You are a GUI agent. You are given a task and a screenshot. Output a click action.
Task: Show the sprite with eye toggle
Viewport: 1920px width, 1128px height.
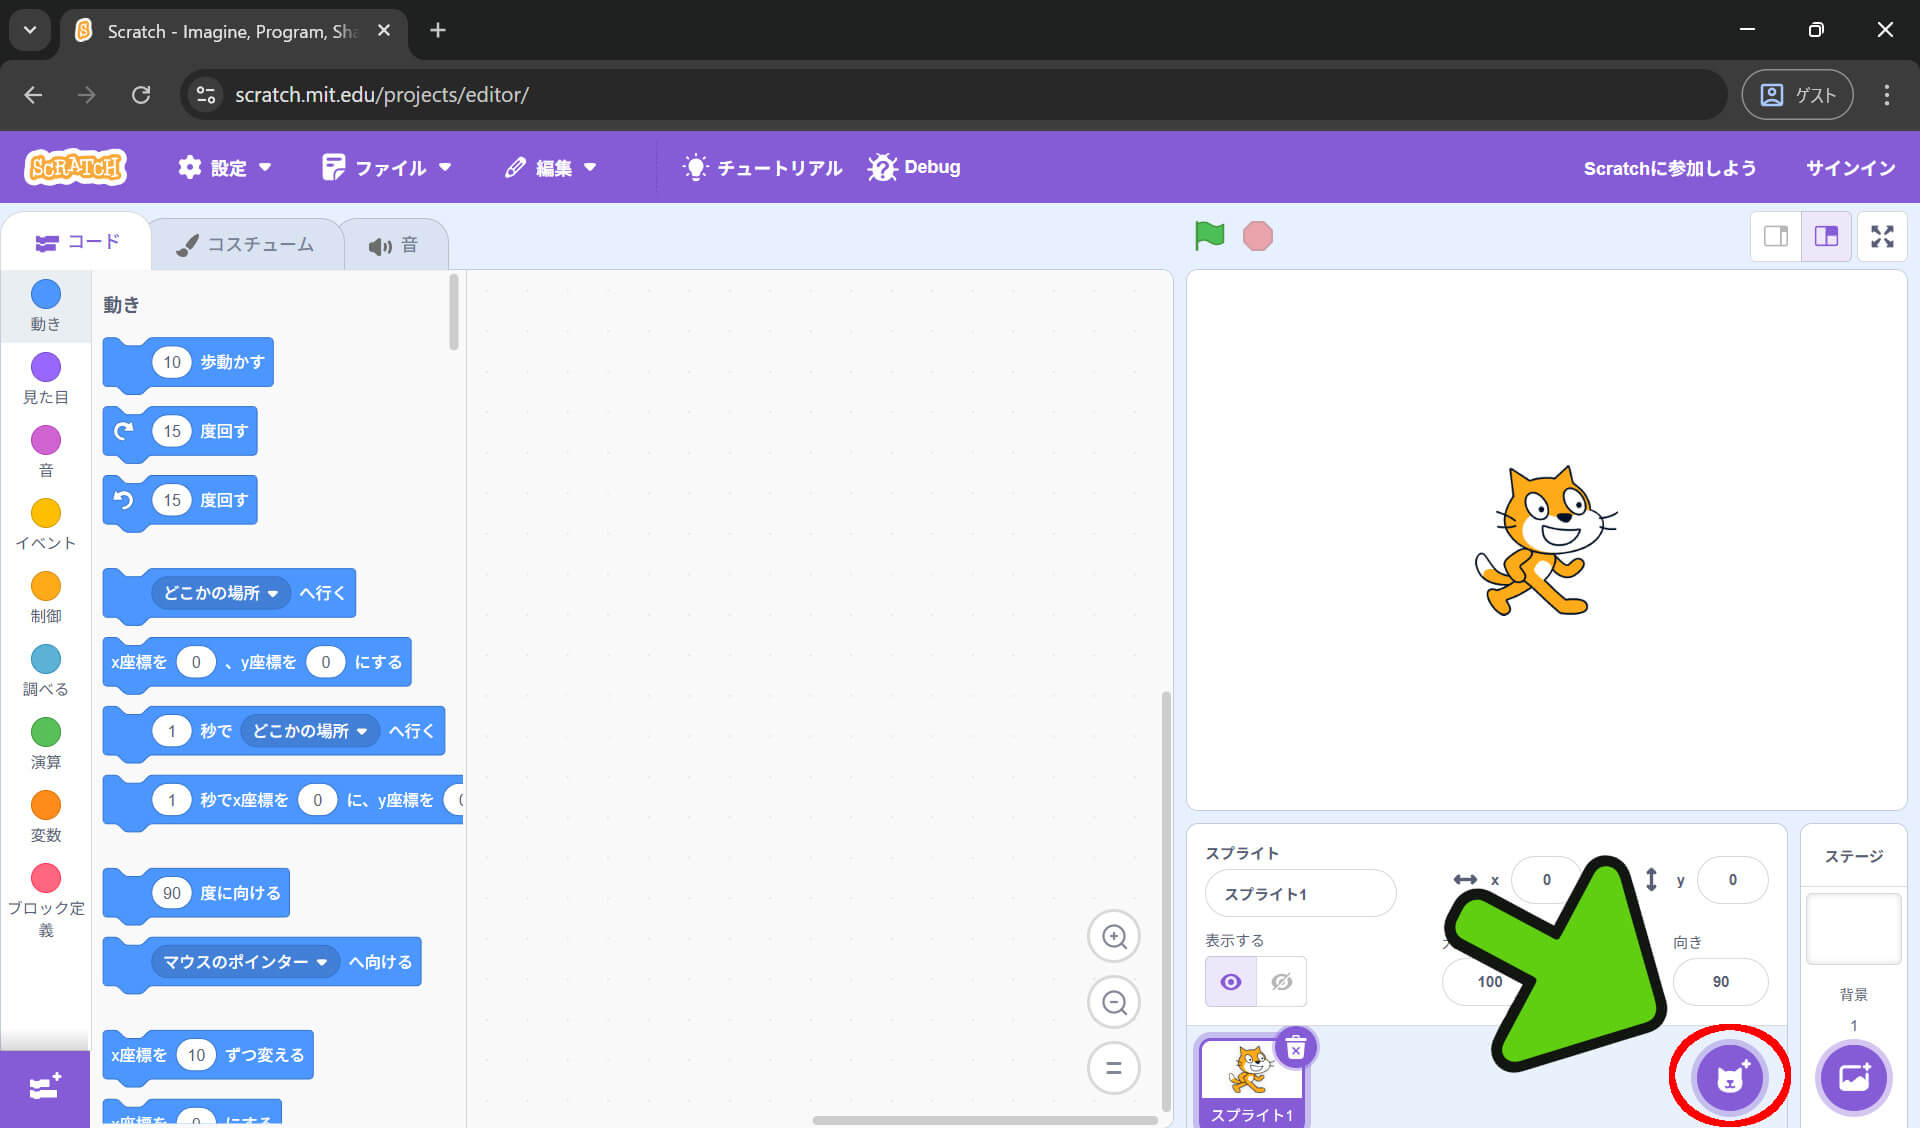[1230, 981]
